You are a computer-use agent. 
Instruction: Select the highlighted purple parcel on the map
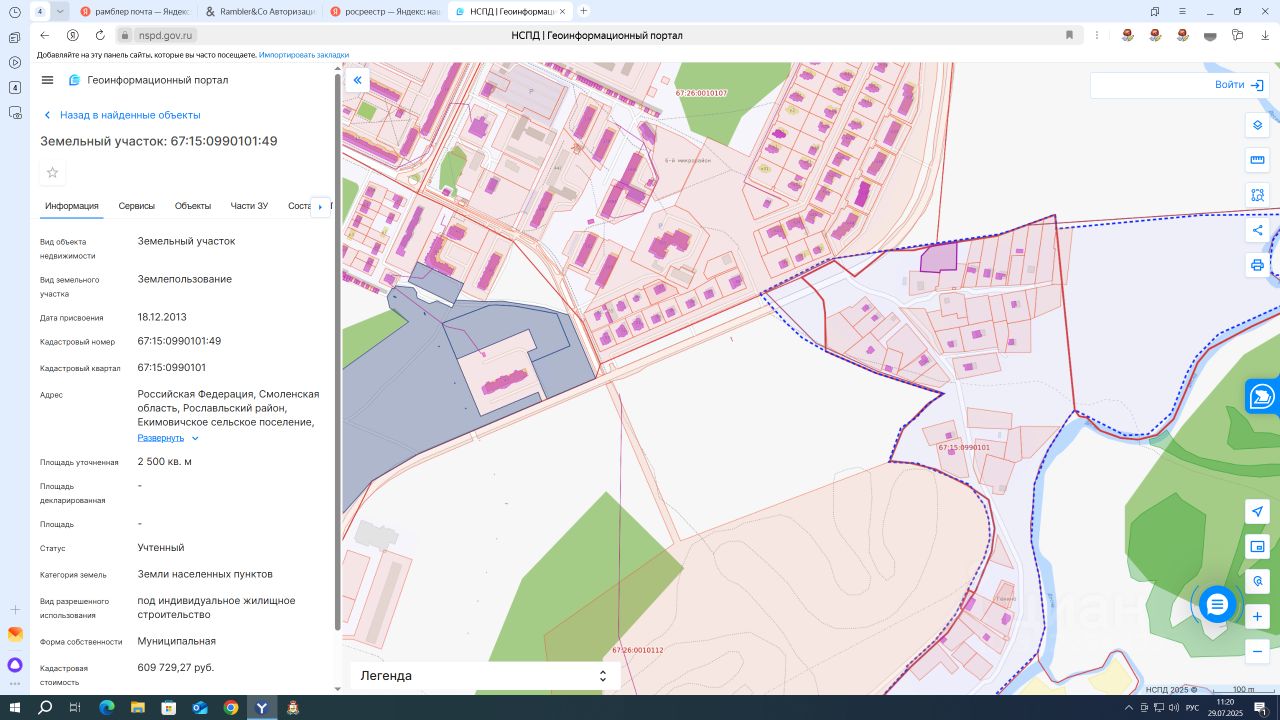click(939, 256)
